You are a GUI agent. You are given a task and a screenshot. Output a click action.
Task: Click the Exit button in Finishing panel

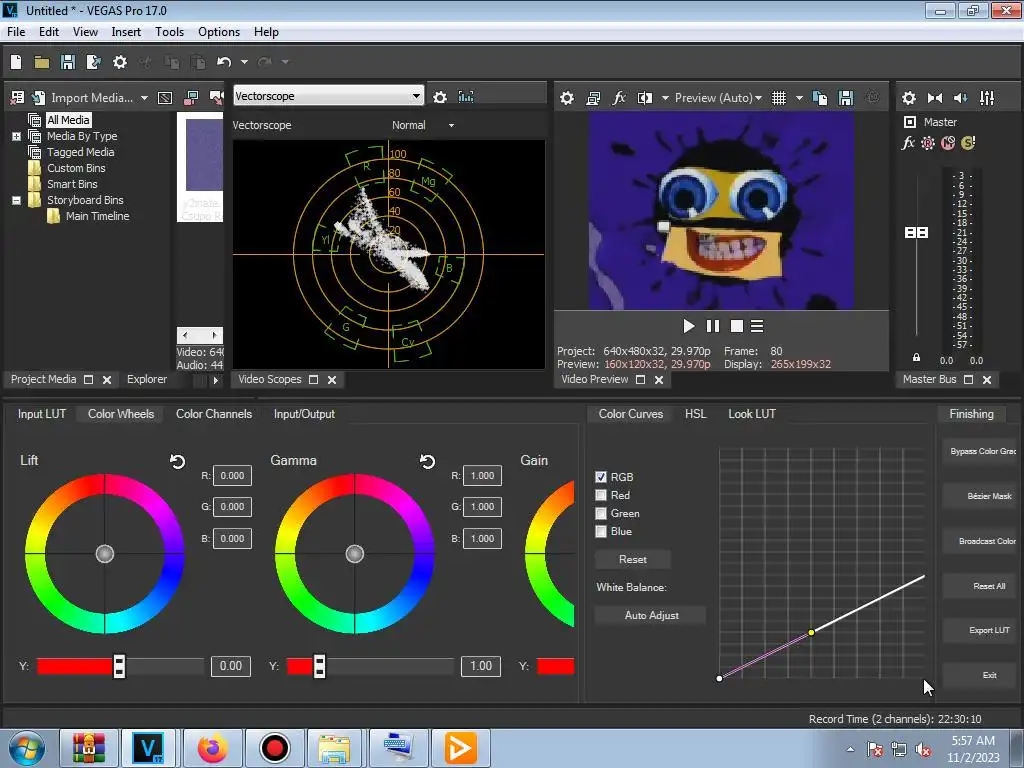[982, 675]
